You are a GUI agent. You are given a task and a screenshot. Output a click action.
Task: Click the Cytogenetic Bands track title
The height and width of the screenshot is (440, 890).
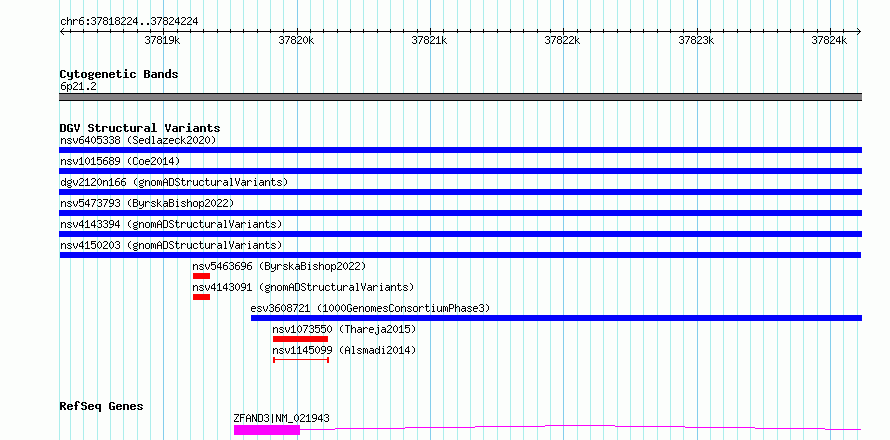pyautogui.click(x=119, y=74)
